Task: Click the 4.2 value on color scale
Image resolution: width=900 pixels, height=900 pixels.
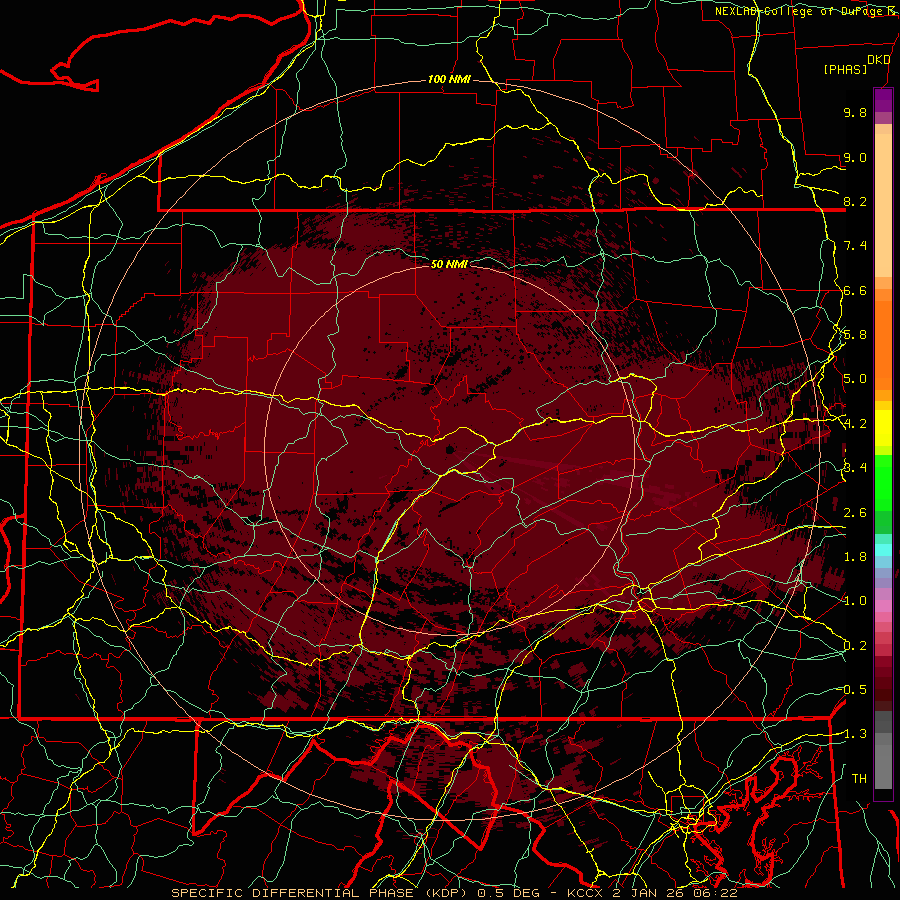Action: pyautogui.click(x=855, y=424)
